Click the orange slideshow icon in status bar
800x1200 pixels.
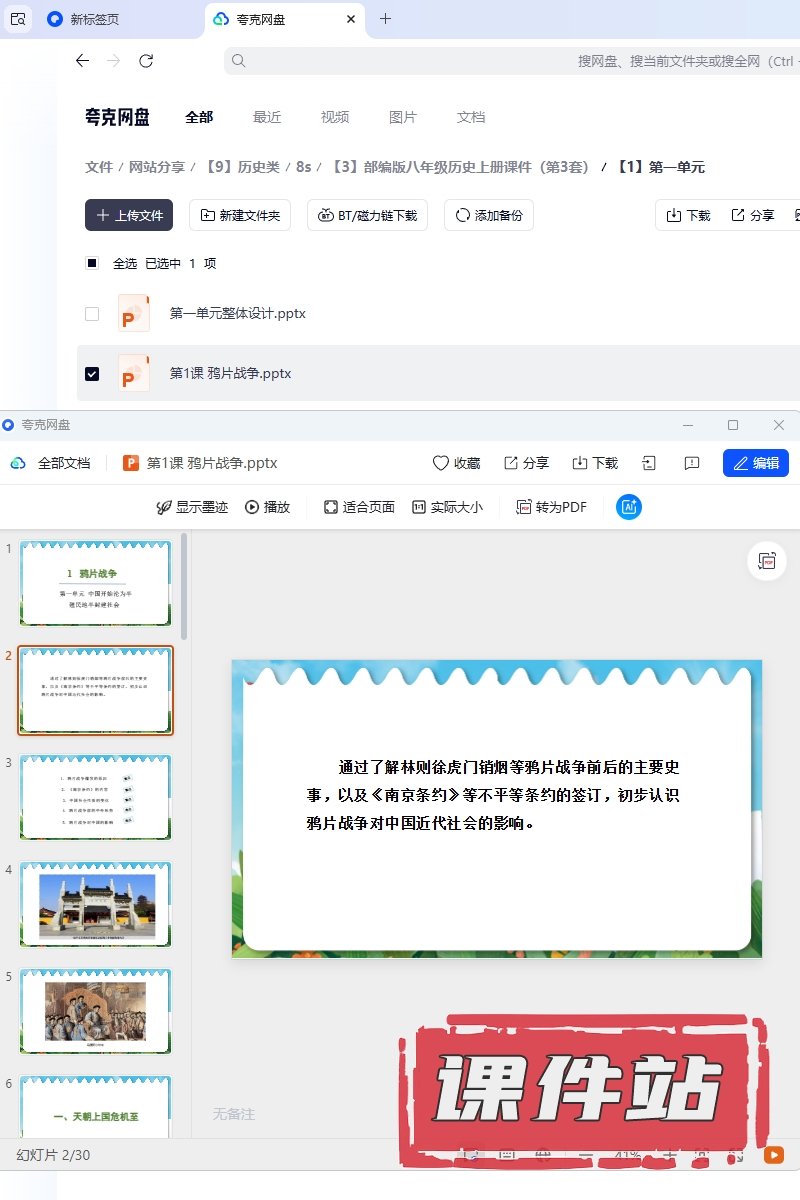pyautogui.click(x=774, y=1155)
